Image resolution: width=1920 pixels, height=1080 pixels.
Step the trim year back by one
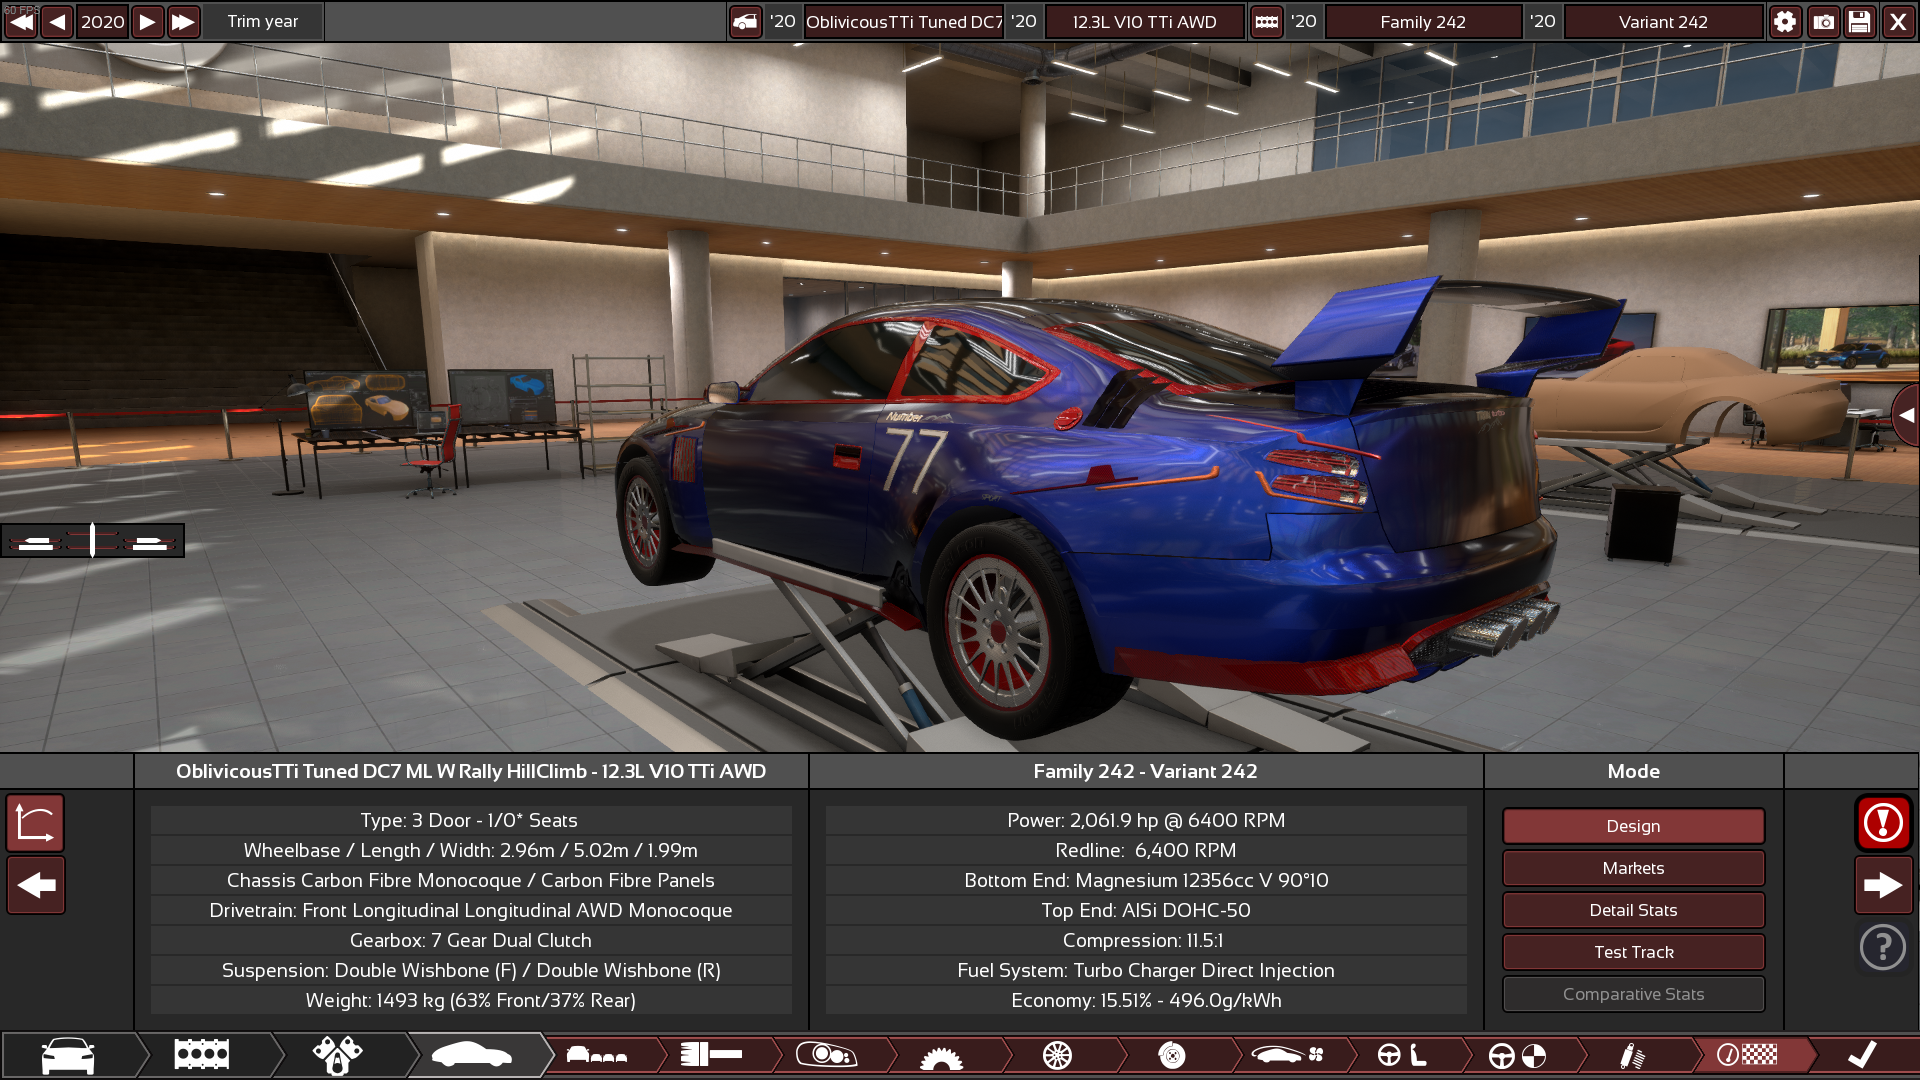click(57, 21)
